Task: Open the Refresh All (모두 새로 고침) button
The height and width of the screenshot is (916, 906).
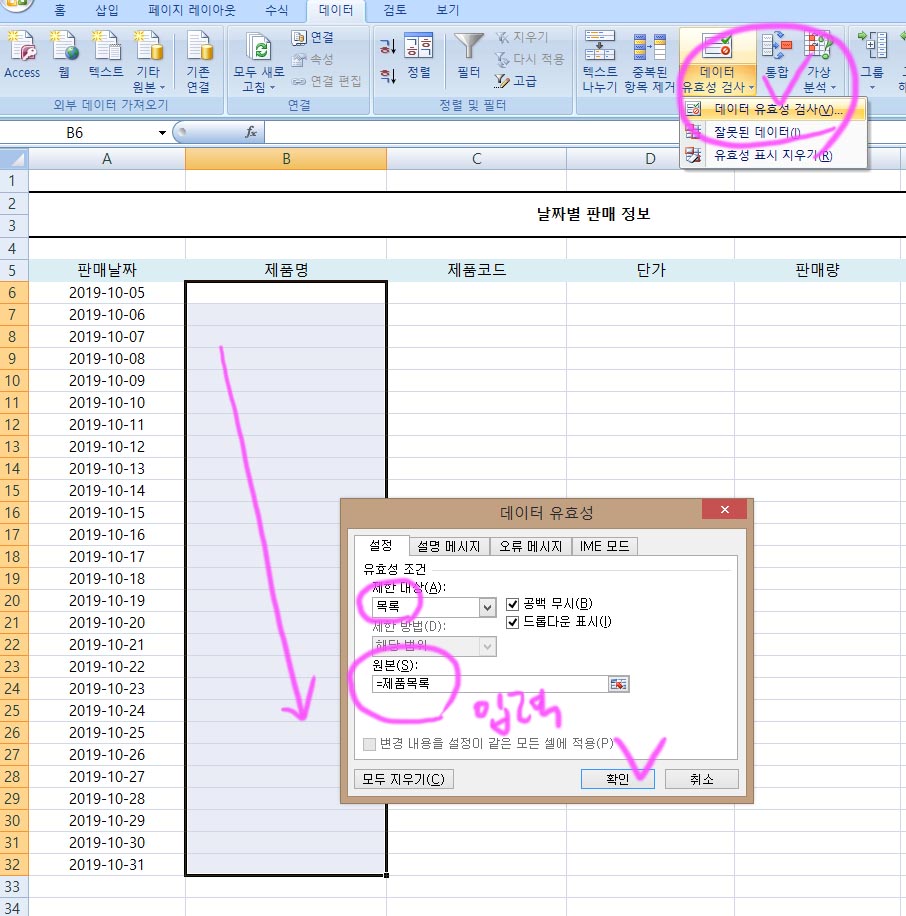Action: pos(259,61)
